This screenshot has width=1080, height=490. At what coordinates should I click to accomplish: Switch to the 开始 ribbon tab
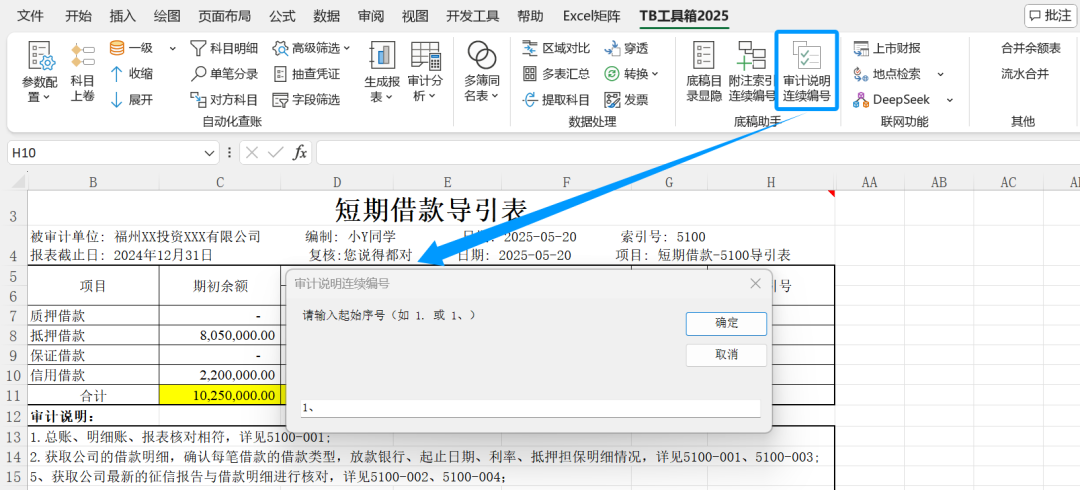tap(79, 16)
